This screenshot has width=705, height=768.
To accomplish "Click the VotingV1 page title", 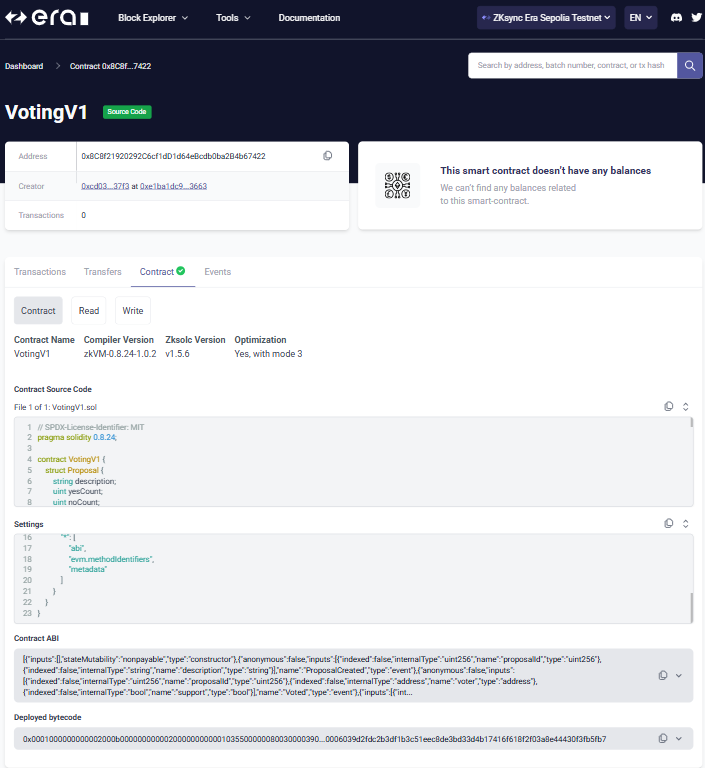I will pos(47,112).
